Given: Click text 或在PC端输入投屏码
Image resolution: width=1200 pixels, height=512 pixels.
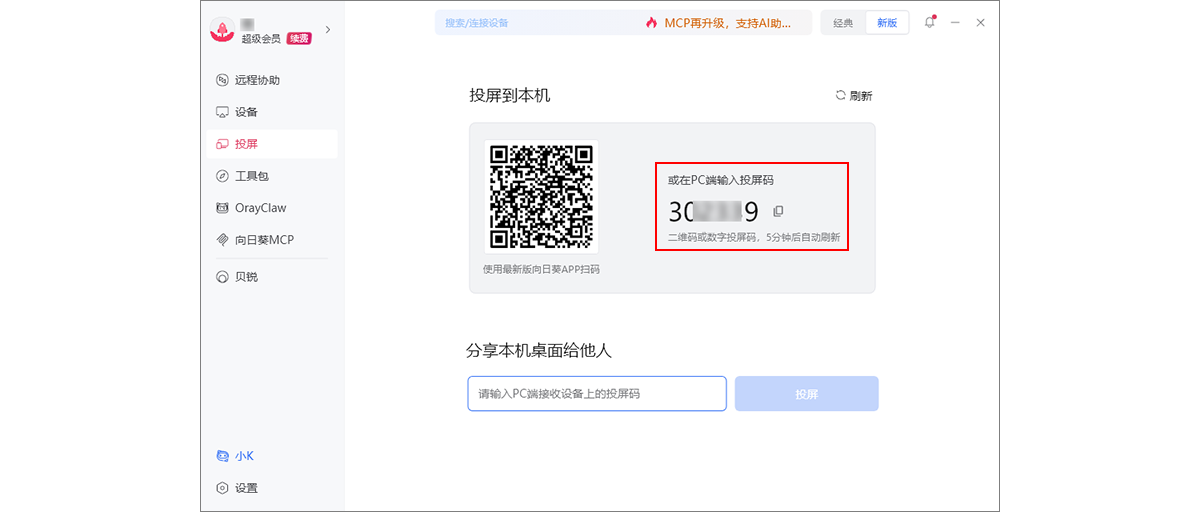Looking at the screenshot, I should 721,180.
